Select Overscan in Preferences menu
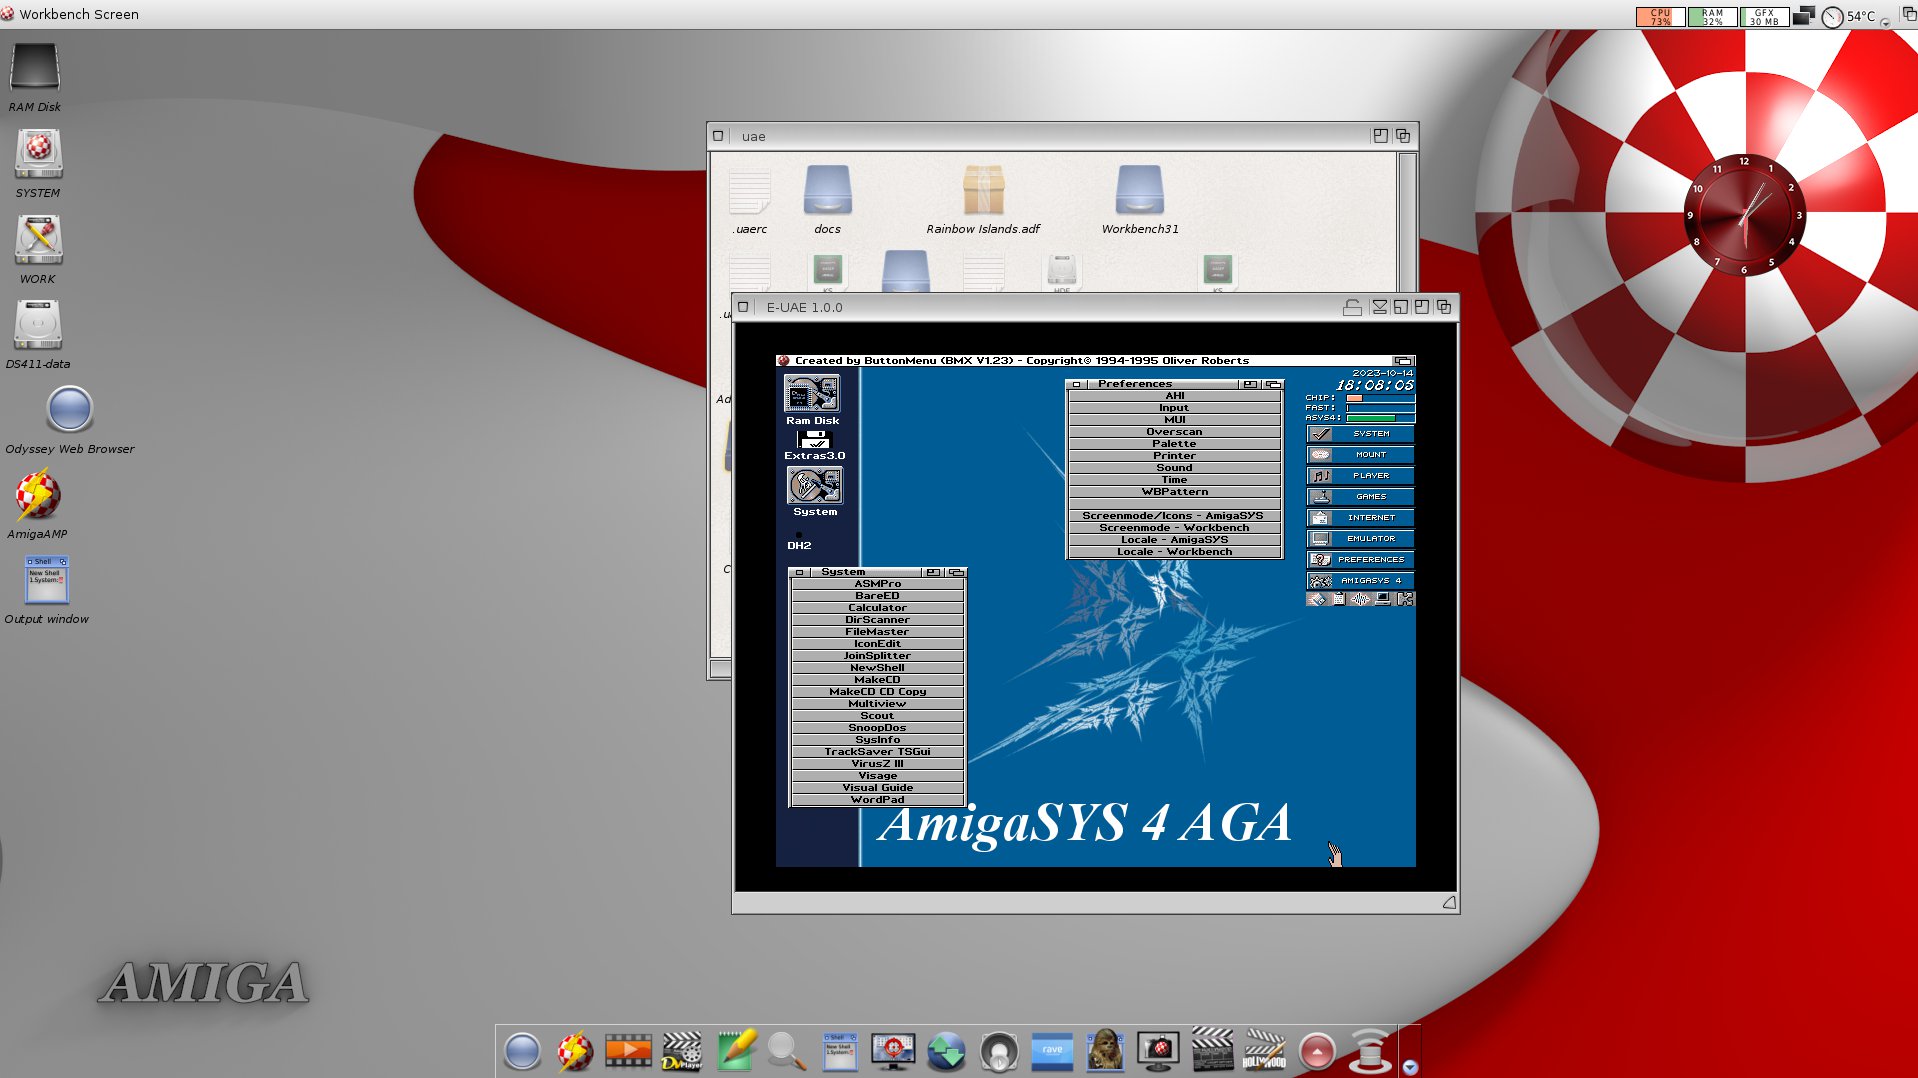Screen dimensions: 1918x1078 pyautogui.click(x=1174, y=432)
